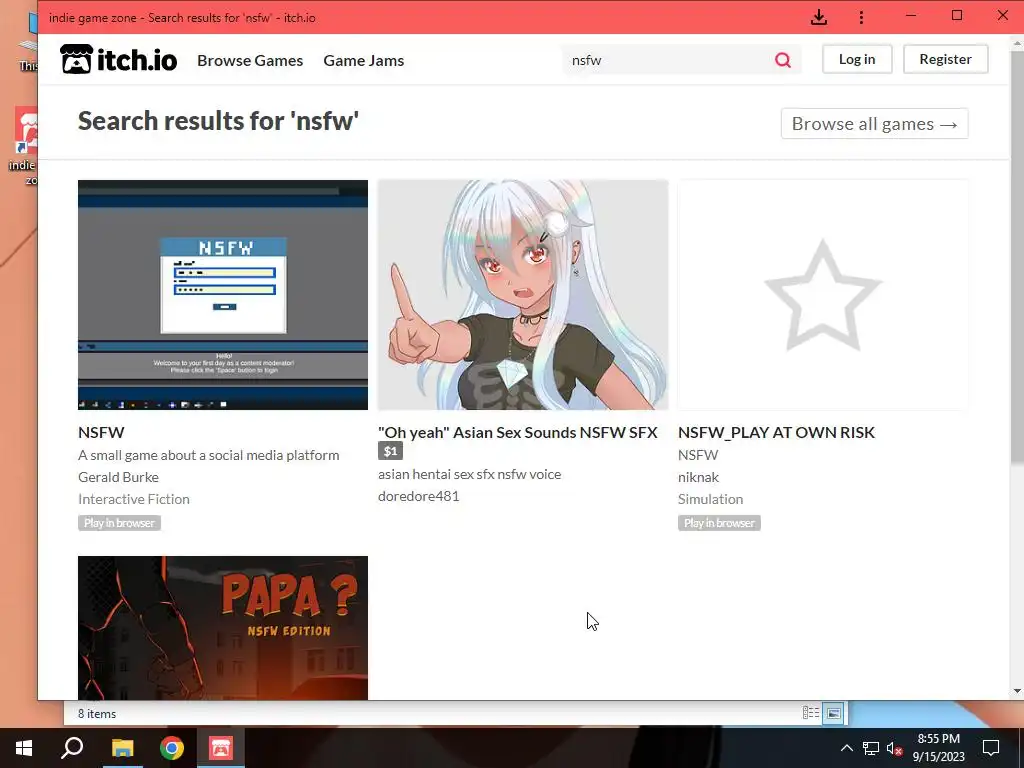The height and width of the screenshot is (768, 1024).
Task: Click the page's vertical scrollbar thumb
Action: pos(1017,258)
